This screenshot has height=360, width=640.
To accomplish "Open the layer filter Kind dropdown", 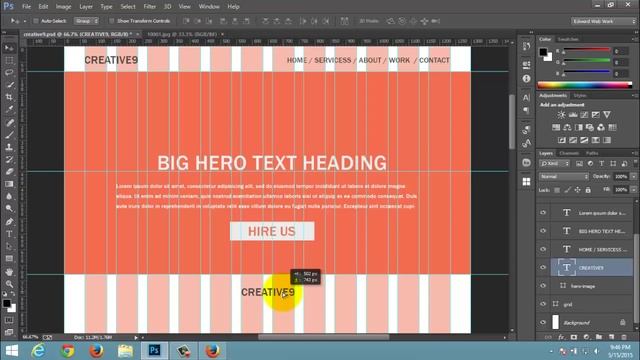I will (554, 164).
